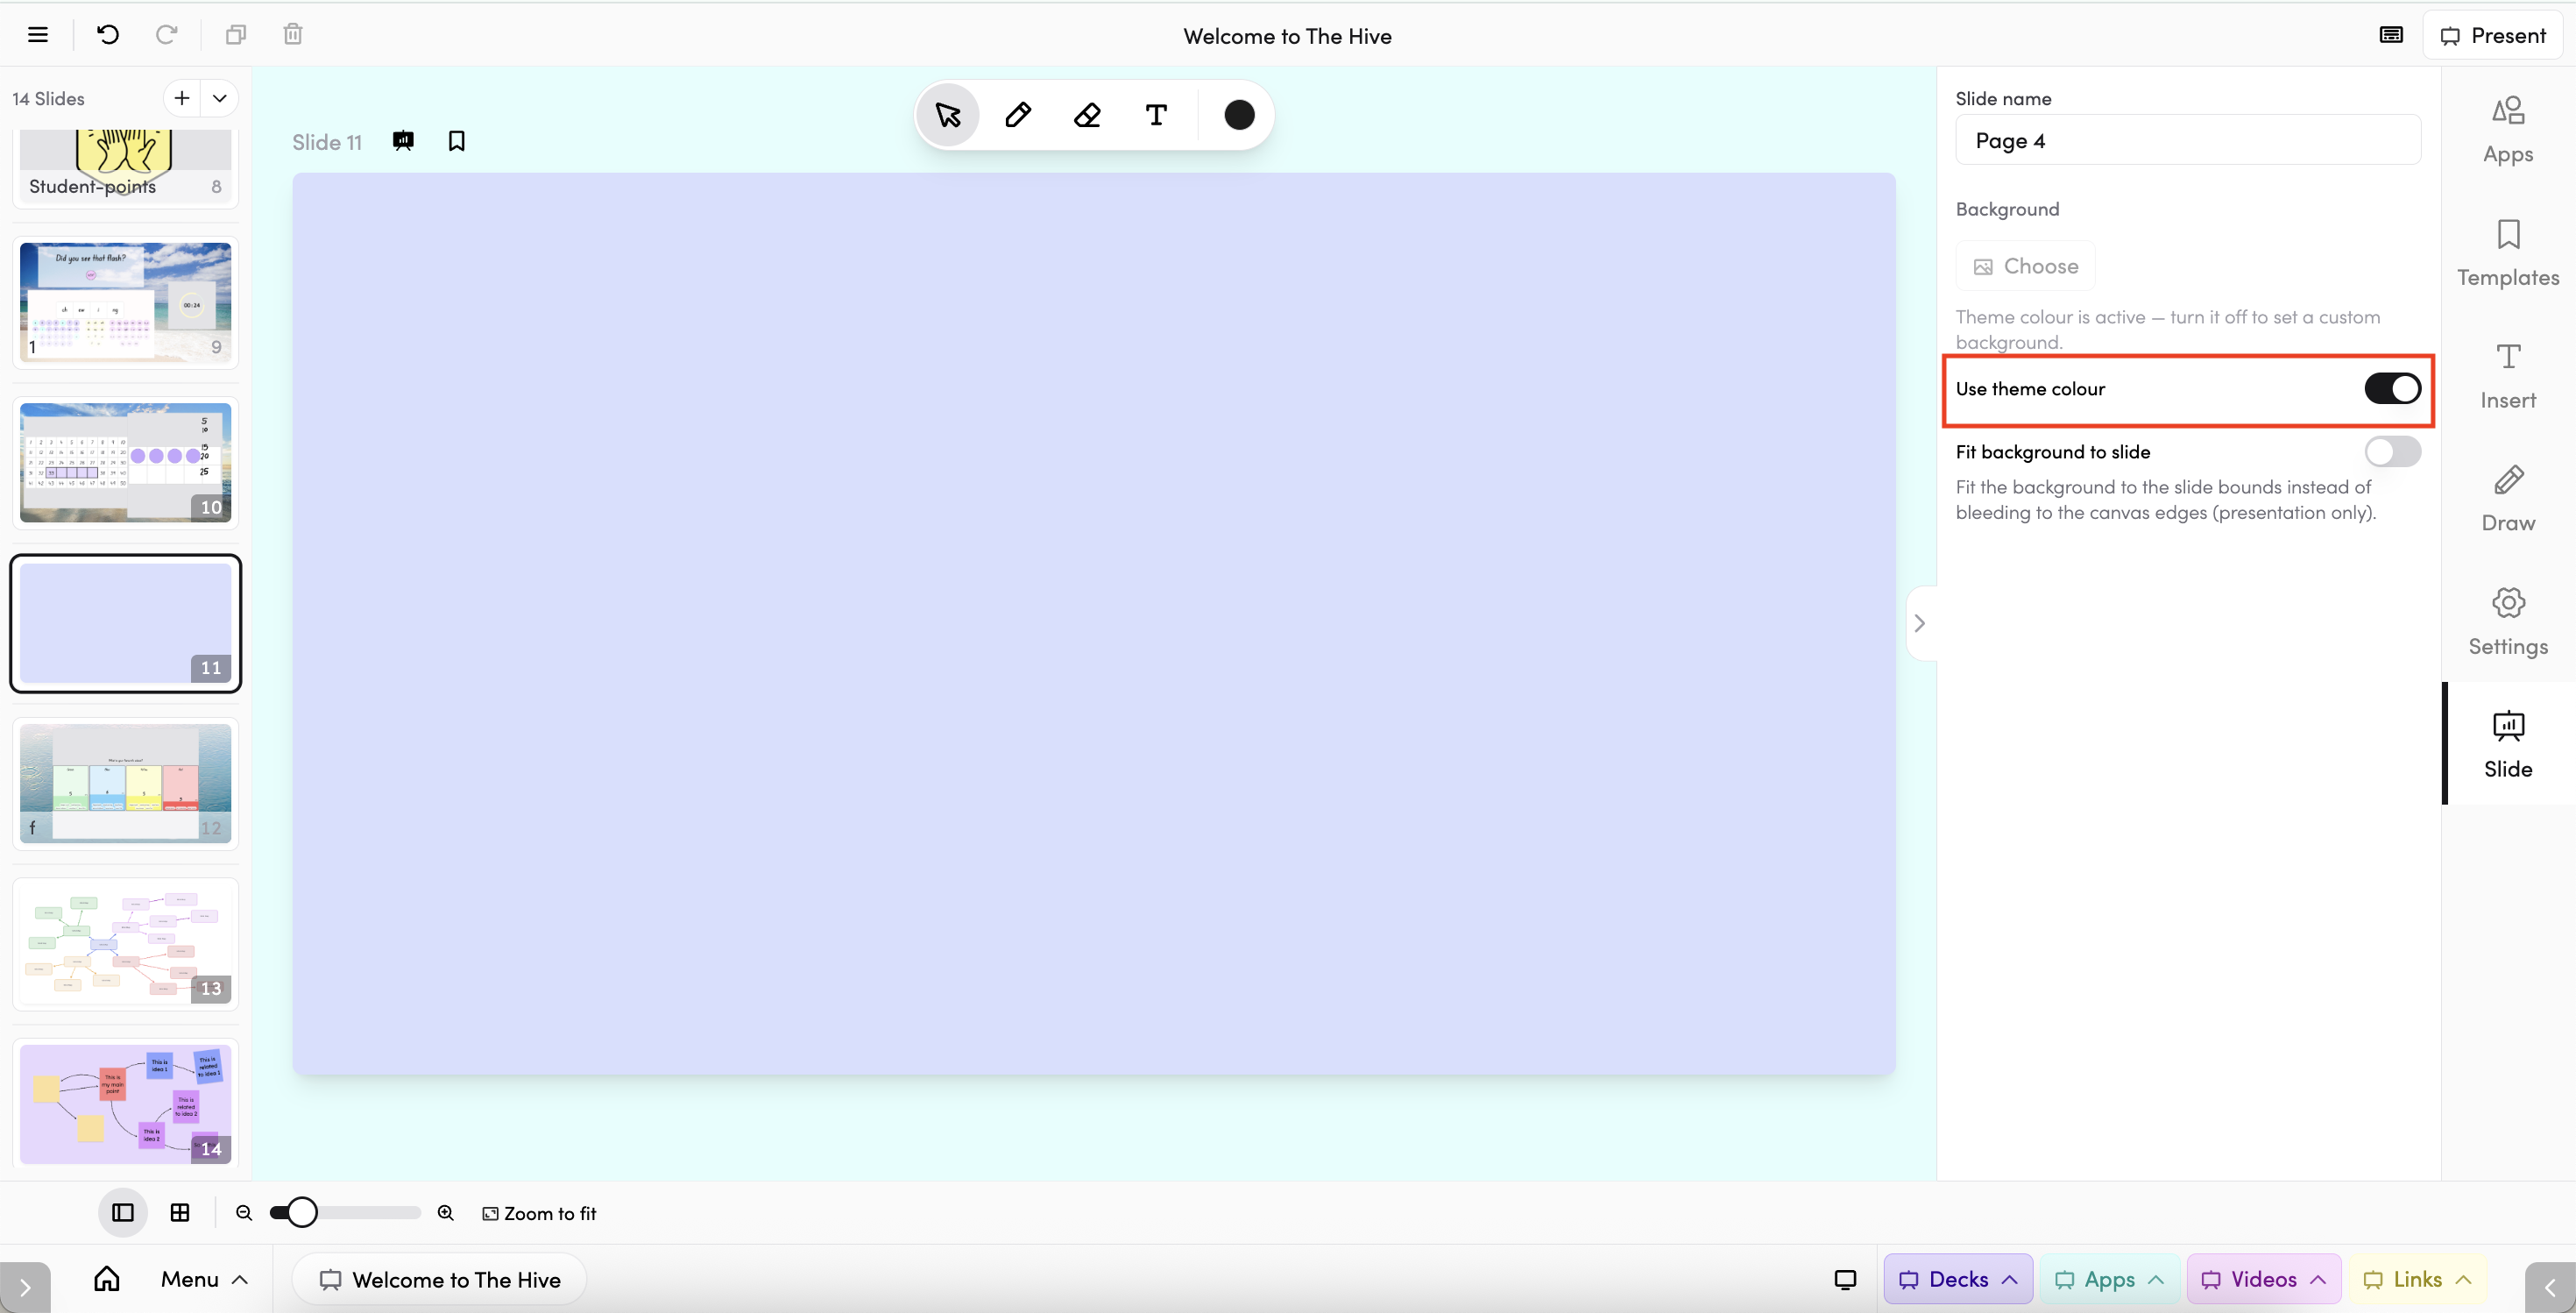The width and height of the screenshot is (2576, 1313).
Task: Click the Present button
Action: [x=2492, y=36]
